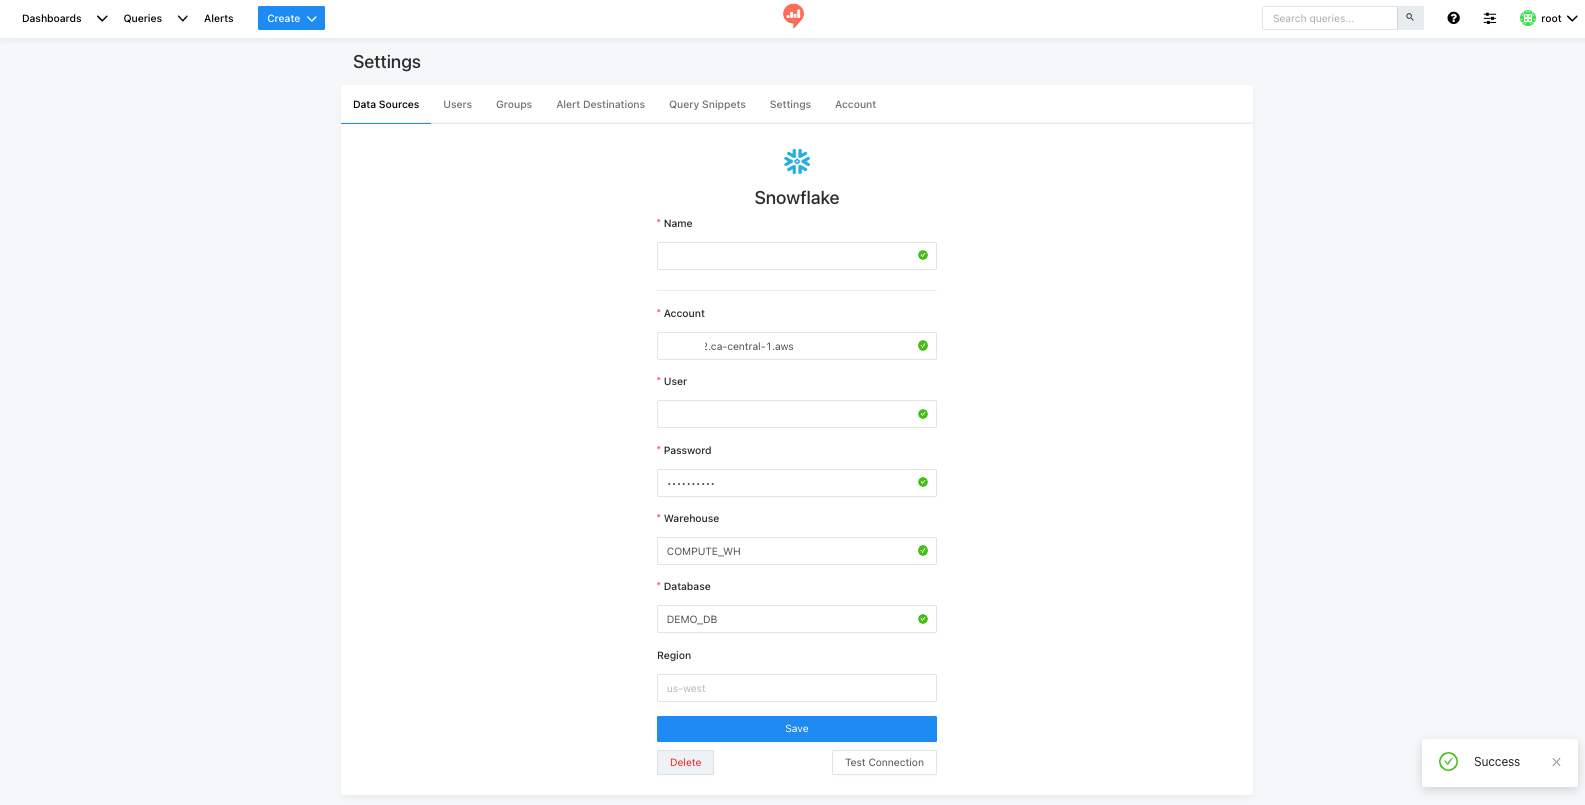Click the Region field label
The height and width of the screenshot is (805, 1585).
coord(674,656)
